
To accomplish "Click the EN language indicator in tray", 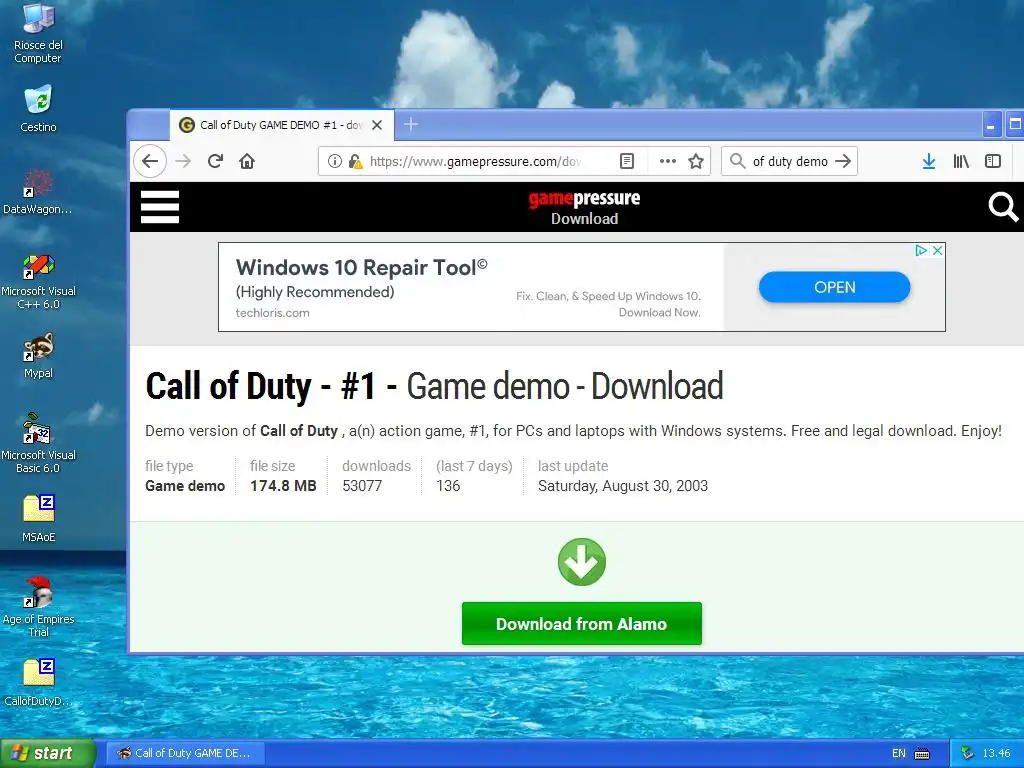I will coord(899,753).
